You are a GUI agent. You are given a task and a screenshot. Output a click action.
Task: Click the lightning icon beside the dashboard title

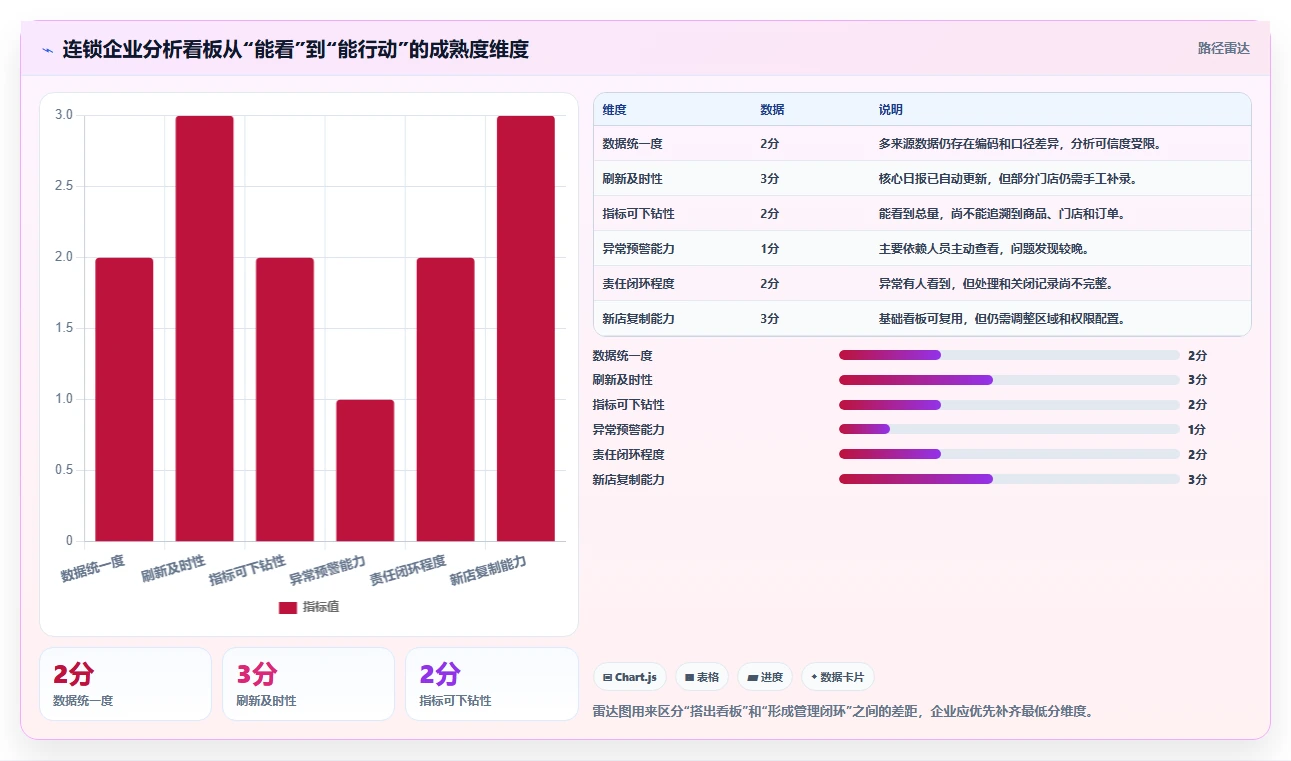point(47,49)
